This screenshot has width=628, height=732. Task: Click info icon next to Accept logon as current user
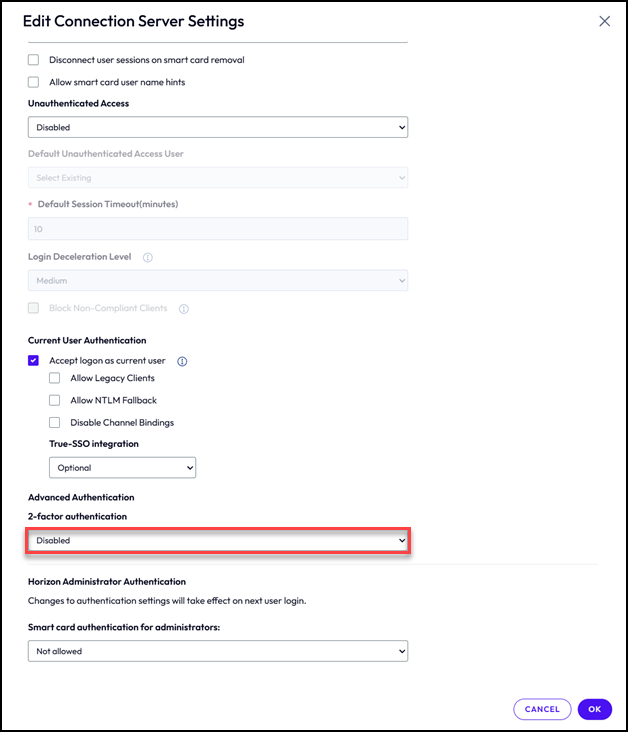(182, 361)
